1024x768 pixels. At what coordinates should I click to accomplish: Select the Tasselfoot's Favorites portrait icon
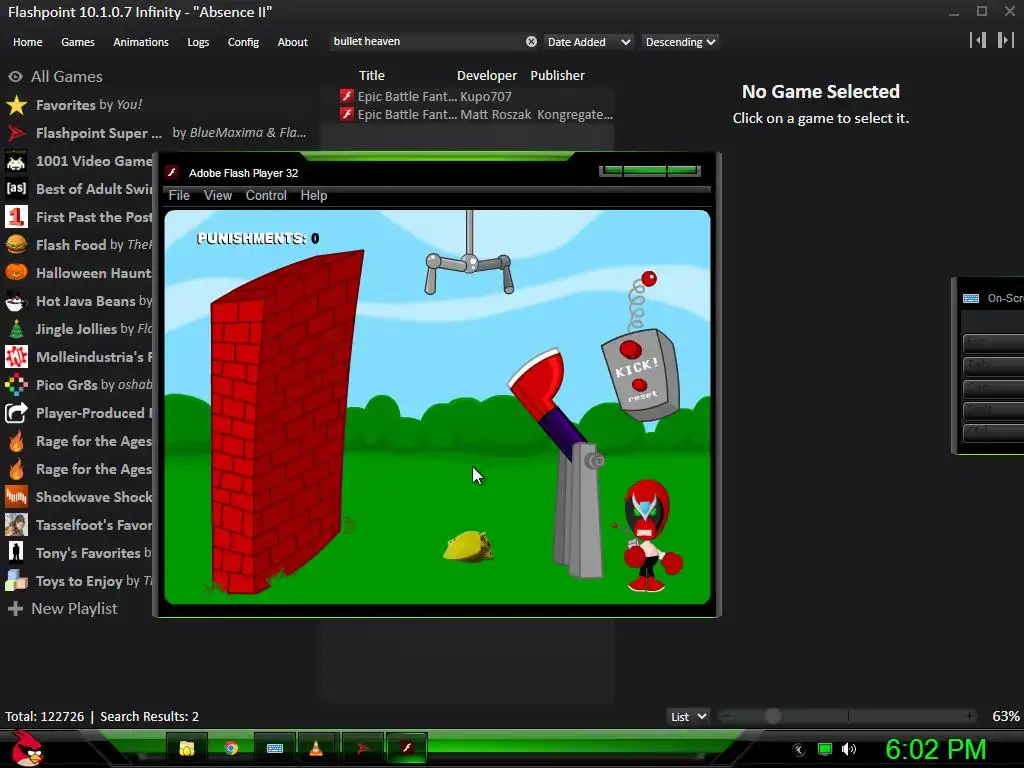pos(16,525)
